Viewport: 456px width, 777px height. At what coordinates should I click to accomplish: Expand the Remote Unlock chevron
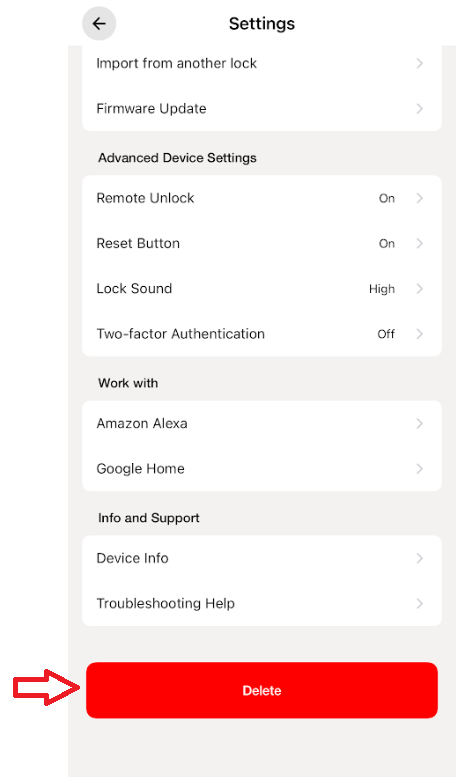point(419,198)
